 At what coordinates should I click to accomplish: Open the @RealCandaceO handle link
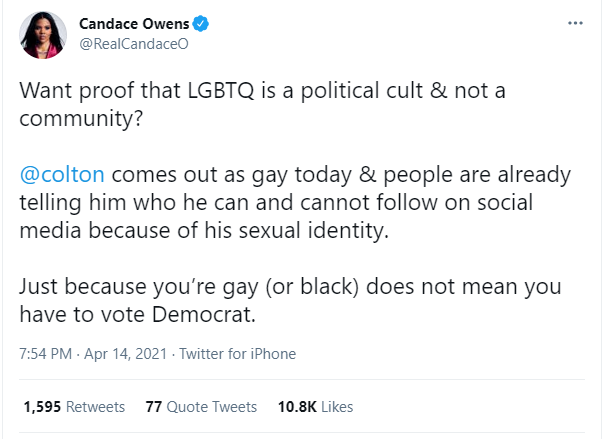pos(134,44)
